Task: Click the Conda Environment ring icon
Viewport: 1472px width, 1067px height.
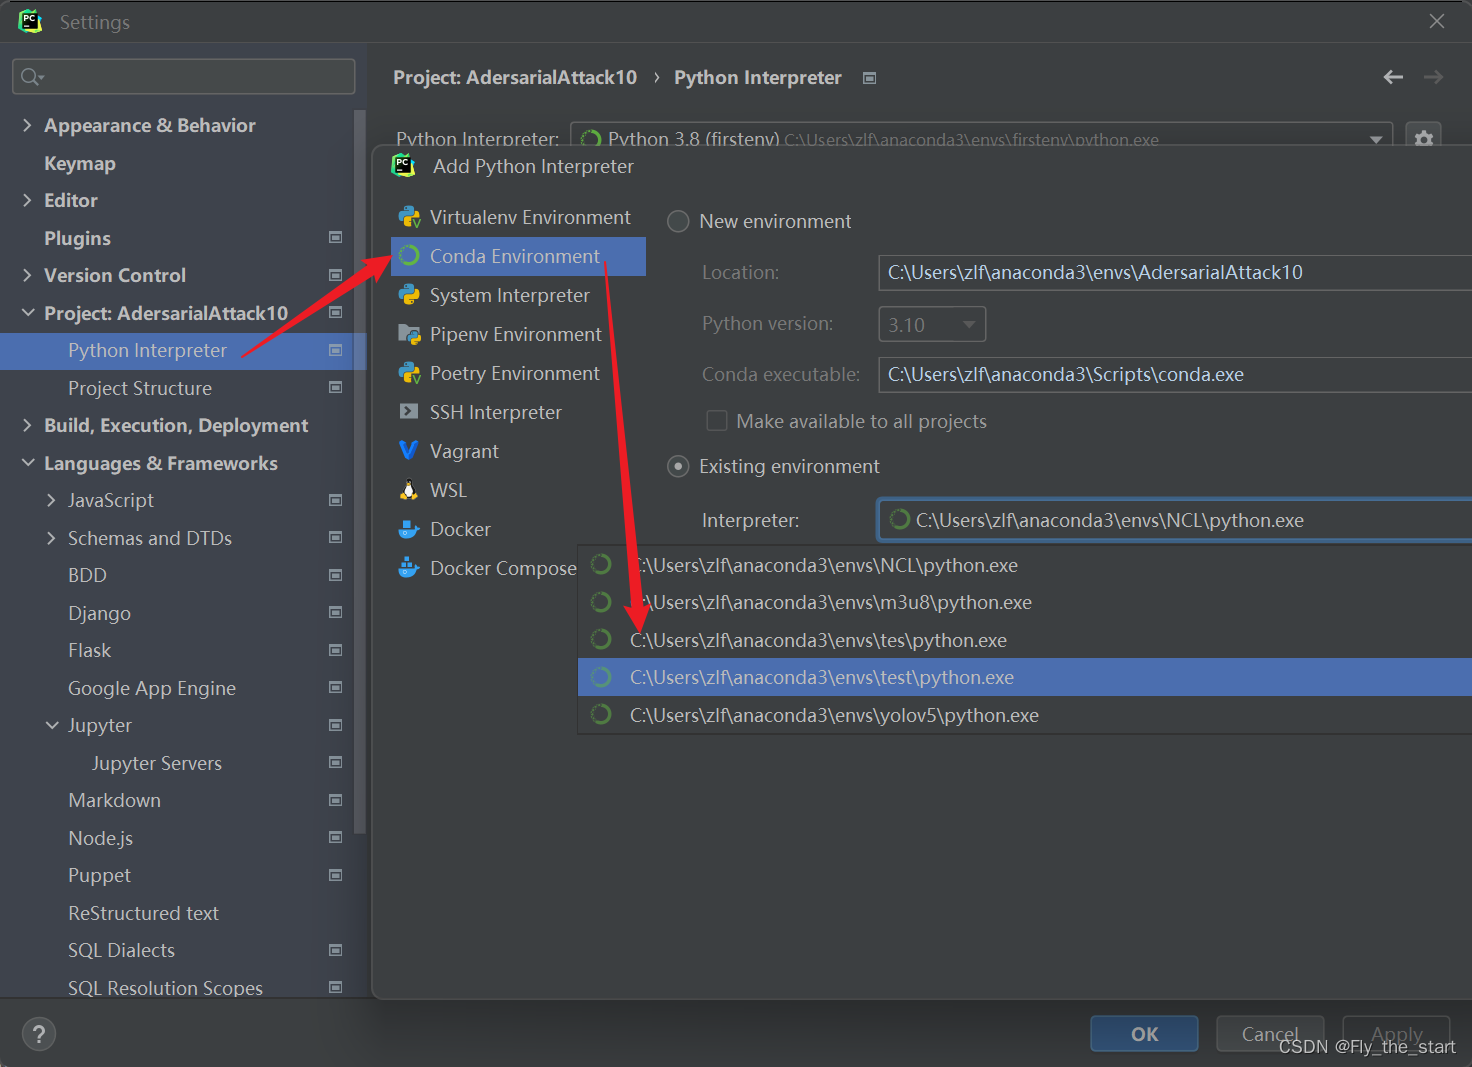Action: (409, 256)
